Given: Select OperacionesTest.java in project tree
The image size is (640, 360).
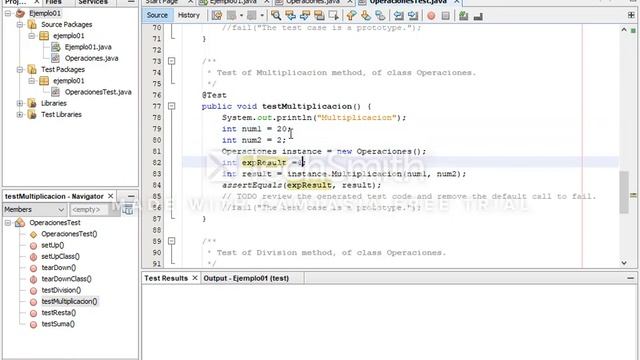Looking at the screenshot, I should click(x=98, y=92).
